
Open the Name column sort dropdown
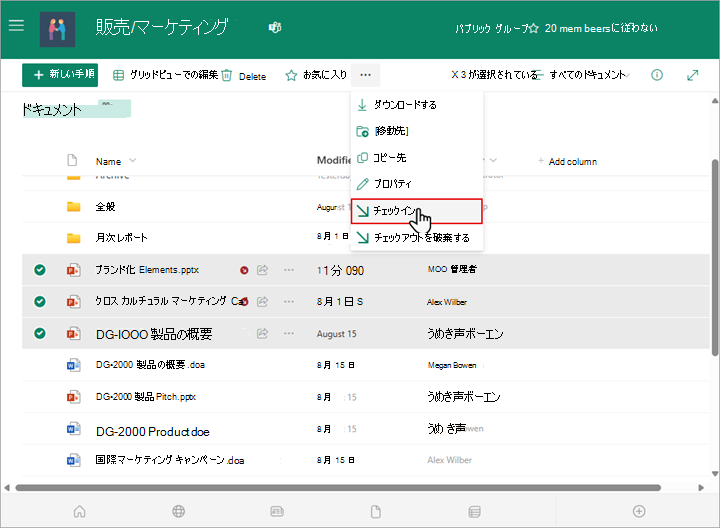pos(133,161)
